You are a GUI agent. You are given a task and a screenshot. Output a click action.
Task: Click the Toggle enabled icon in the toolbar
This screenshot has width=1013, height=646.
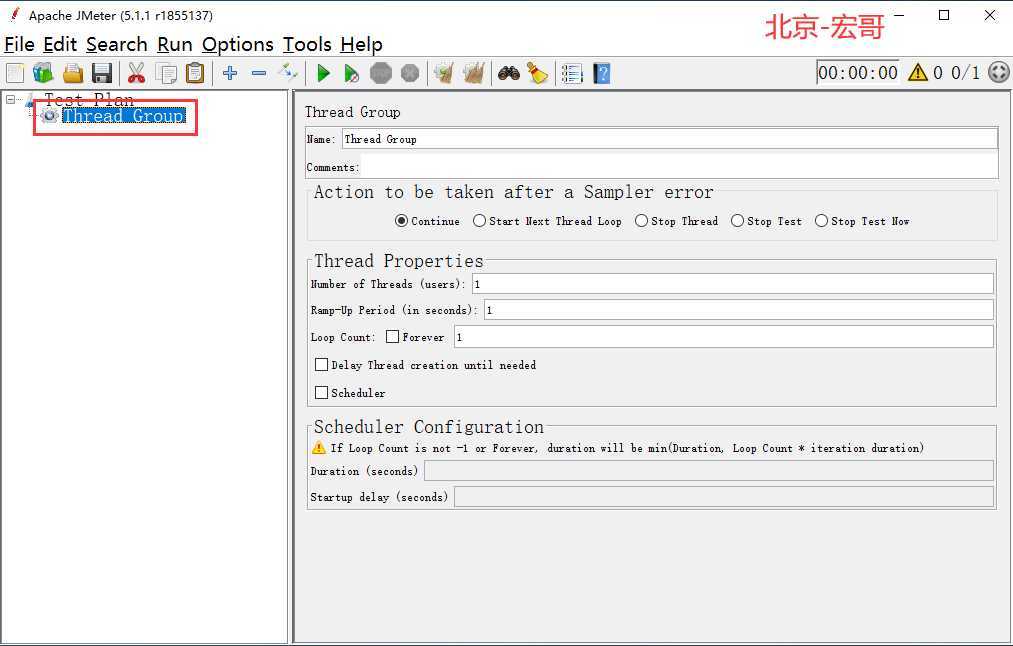[x=287, y=73]
